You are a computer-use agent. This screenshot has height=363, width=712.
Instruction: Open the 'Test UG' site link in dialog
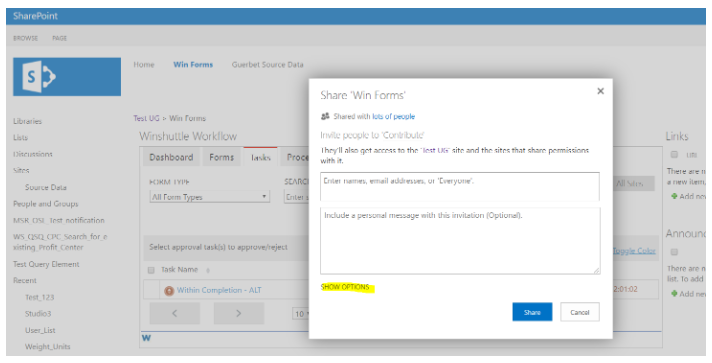click(x=435, y=150)
